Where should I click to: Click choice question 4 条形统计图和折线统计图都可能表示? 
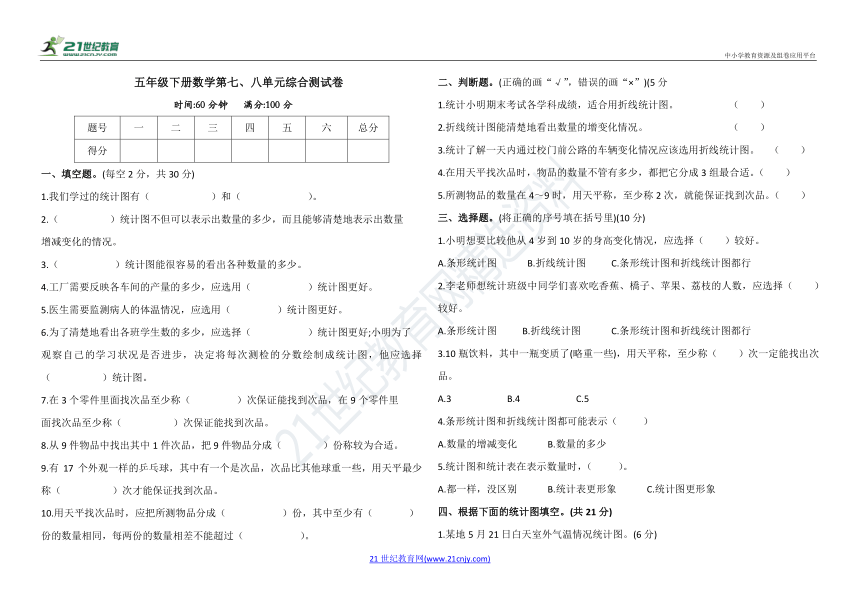click(543, 421)
